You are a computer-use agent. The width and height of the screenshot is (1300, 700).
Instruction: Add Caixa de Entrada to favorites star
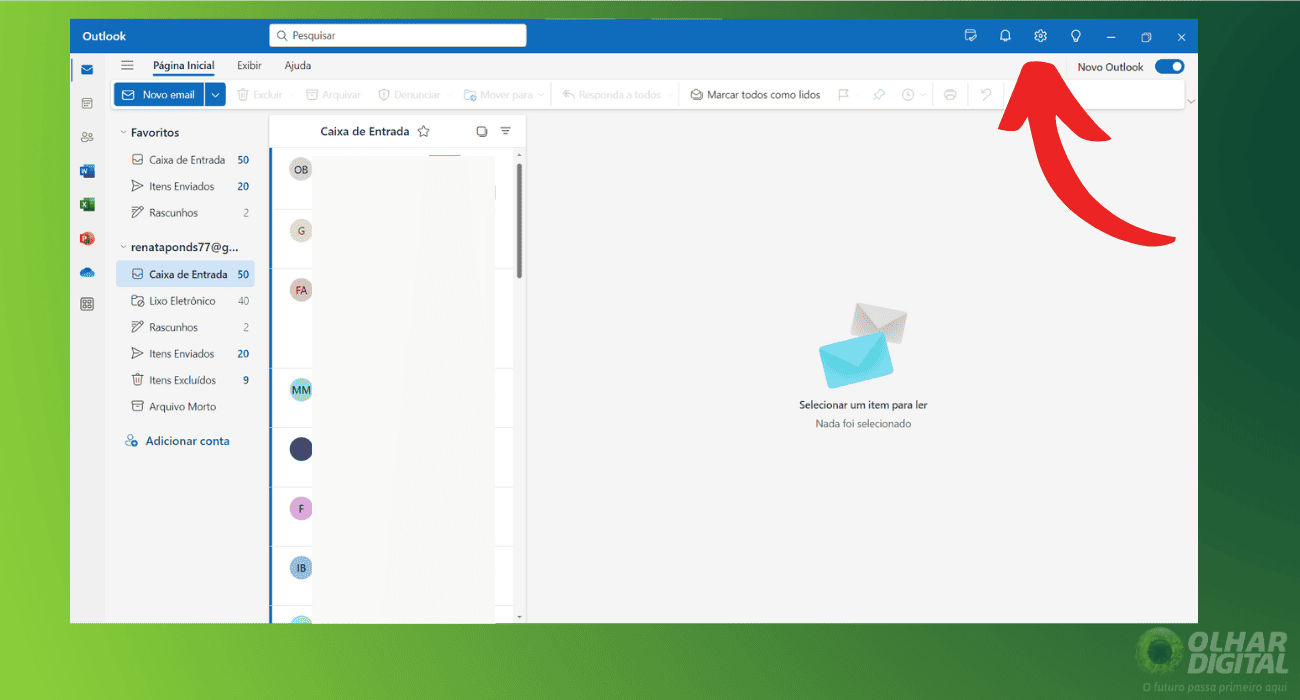423,131
